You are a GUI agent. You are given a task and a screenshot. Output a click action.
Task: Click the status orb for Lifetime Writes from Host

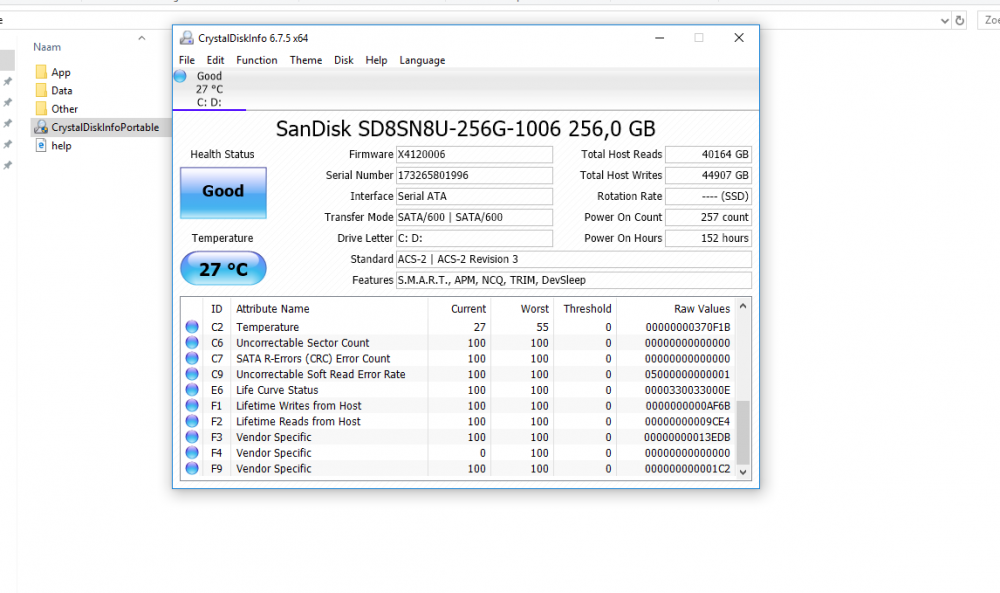pos(192,406)
